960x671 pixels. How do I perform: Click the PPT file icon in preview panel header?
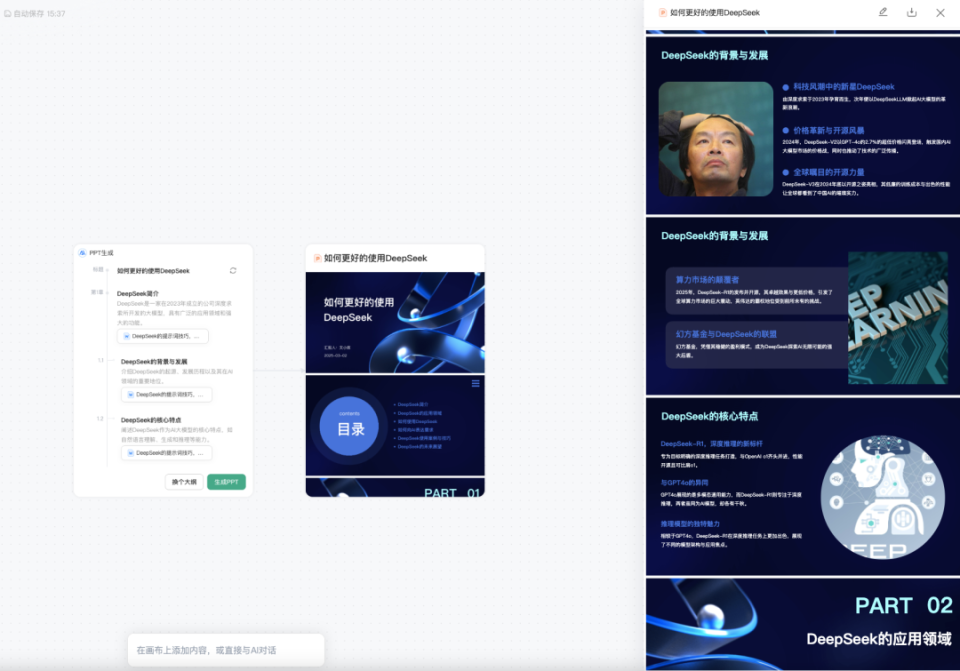tap(662, 13)
